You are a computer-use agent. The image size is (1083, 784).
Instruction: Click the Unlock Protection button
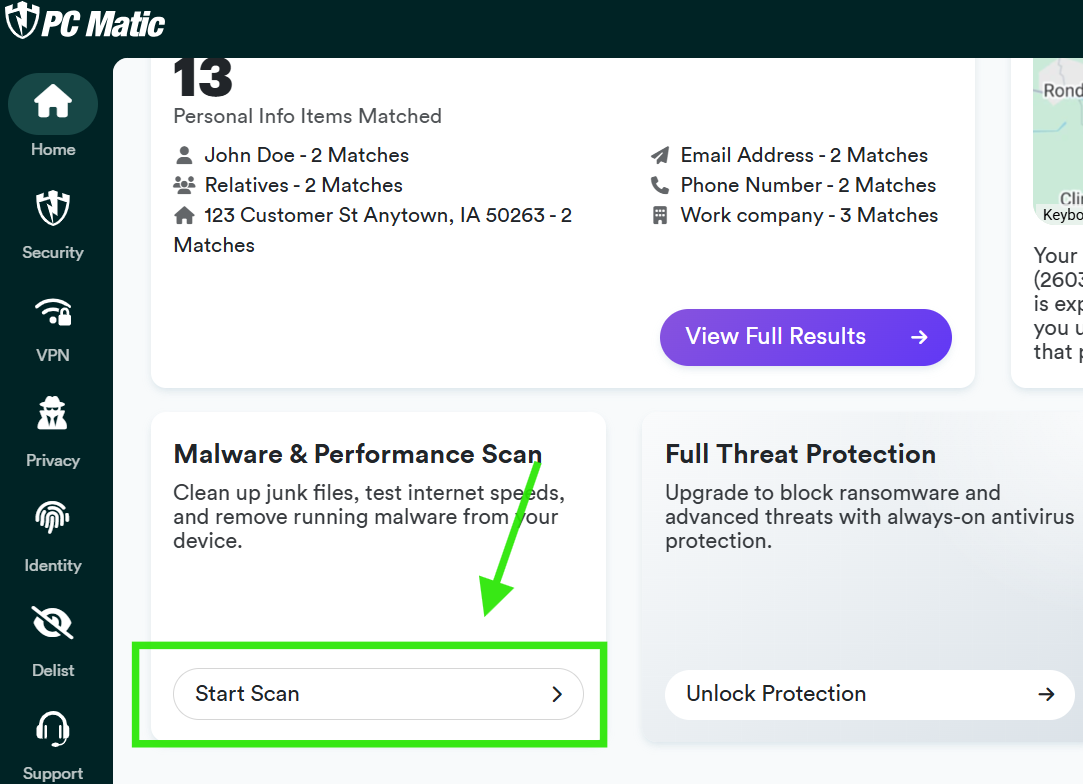click(869, 694)
